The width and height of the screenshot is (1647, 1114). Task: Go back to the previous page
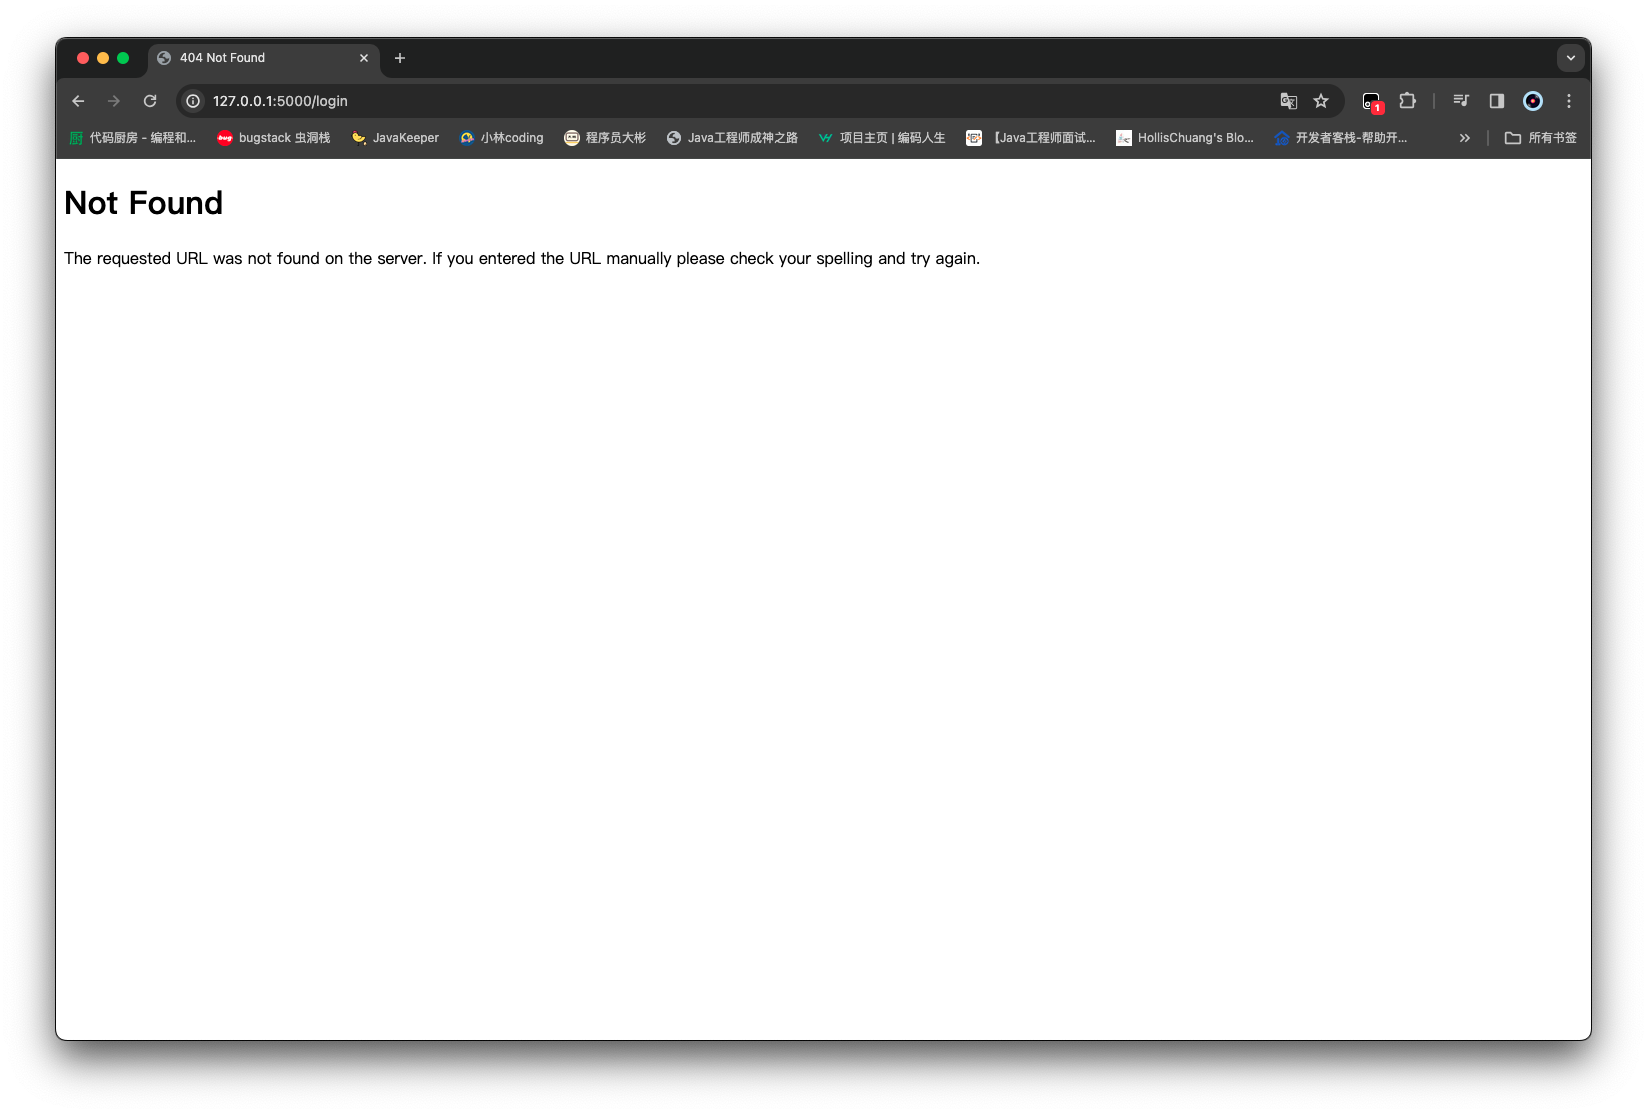78,101
